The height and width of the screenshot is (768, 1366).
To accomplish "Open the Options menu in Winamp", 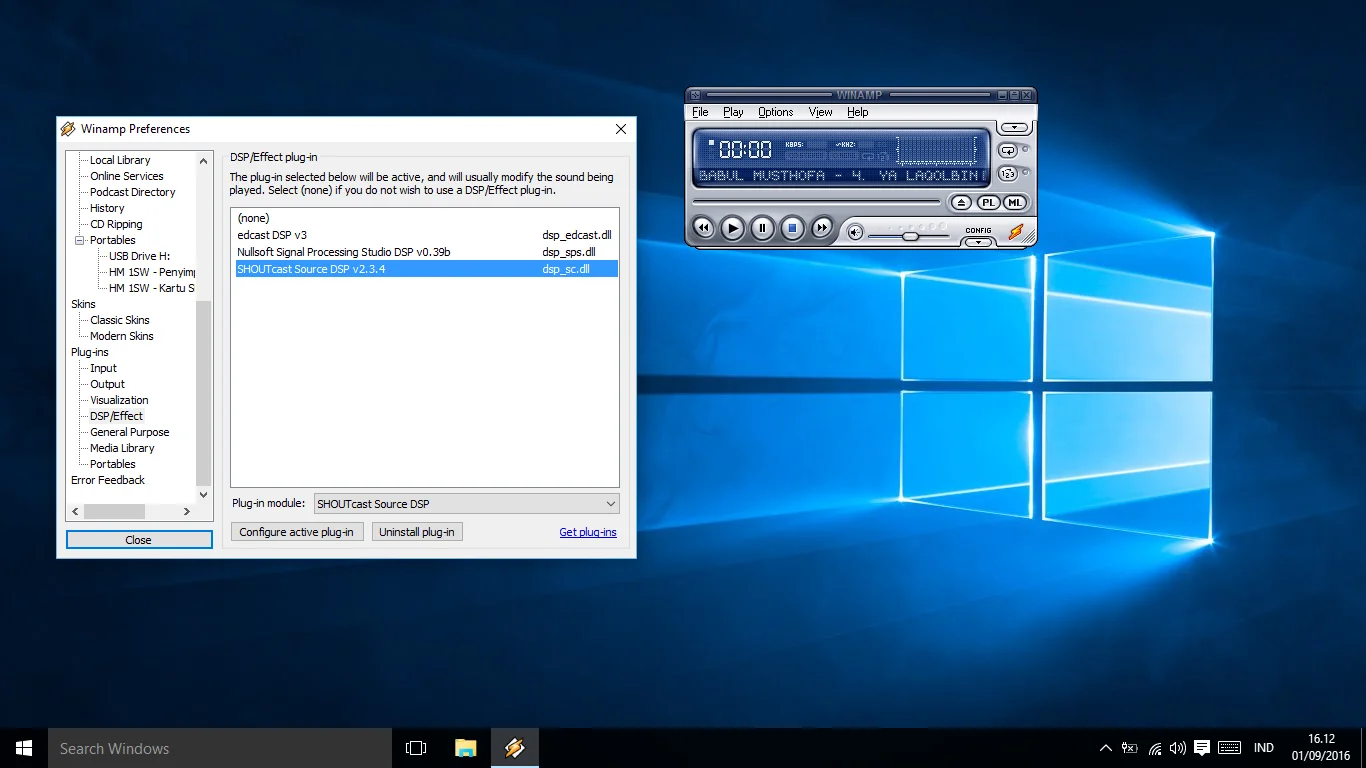I will click(775, 111).
